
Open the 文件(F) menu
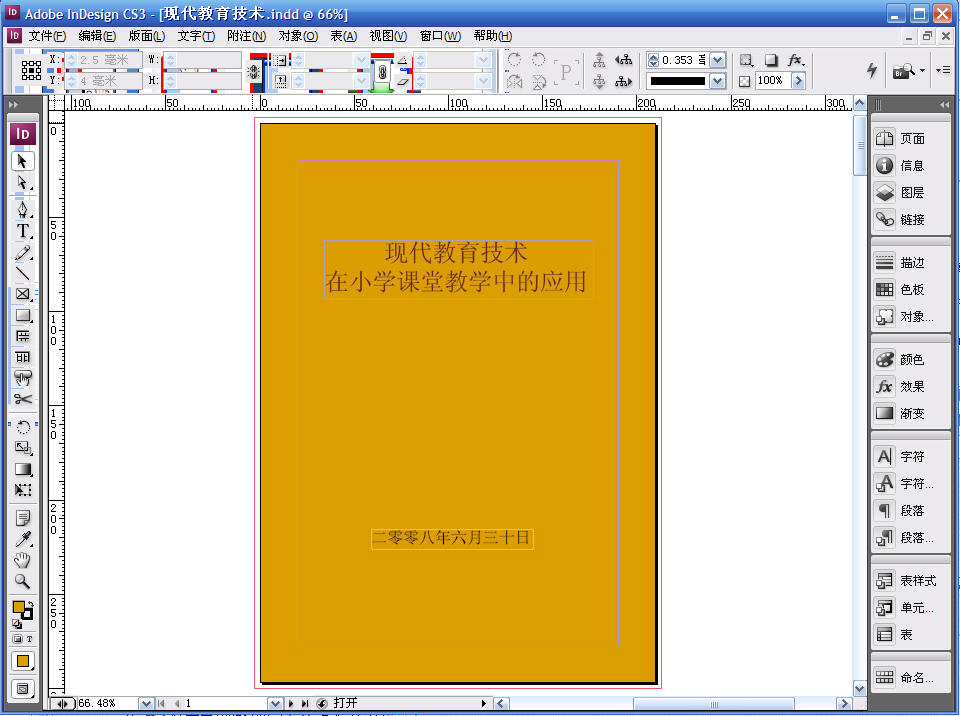[x=47, y=36]
